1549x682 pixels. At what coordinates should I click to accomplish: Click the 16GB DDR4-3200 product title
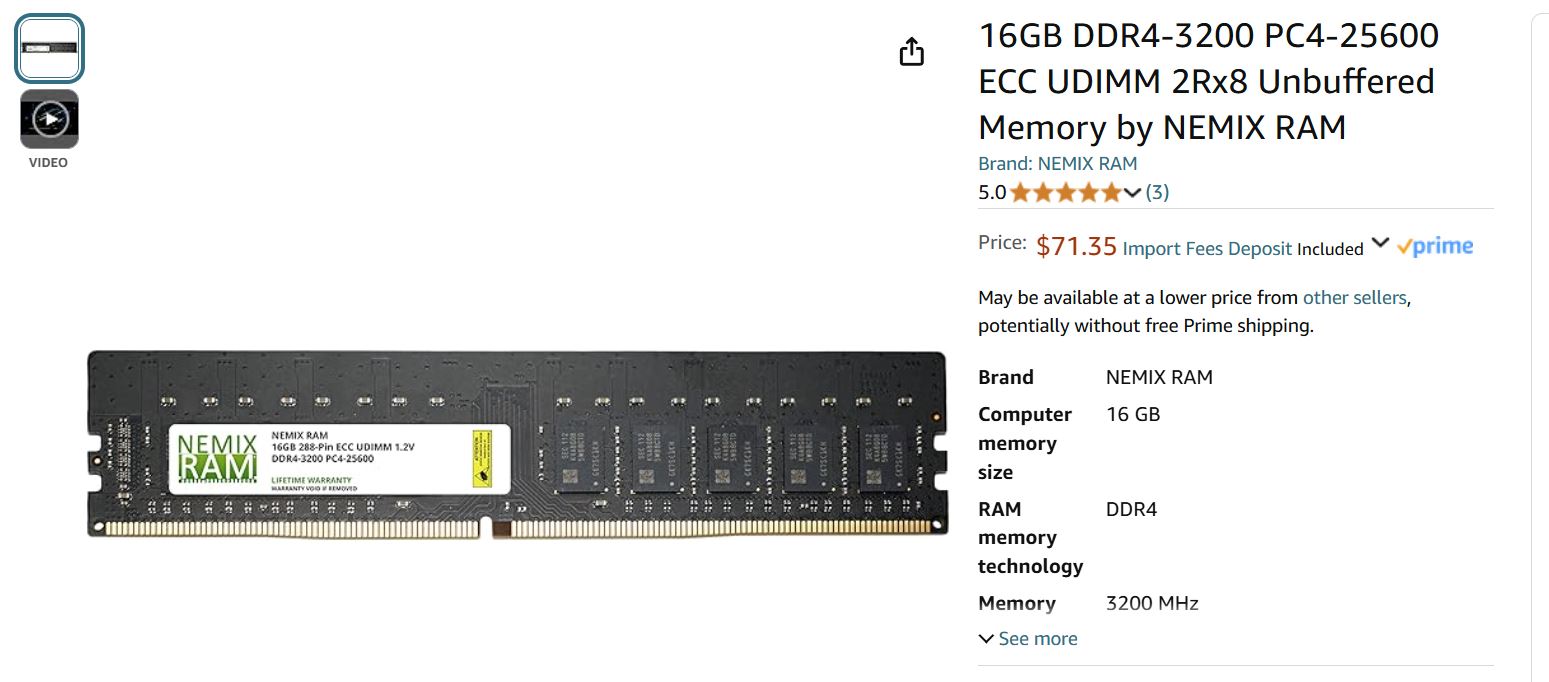(1208, 82)
